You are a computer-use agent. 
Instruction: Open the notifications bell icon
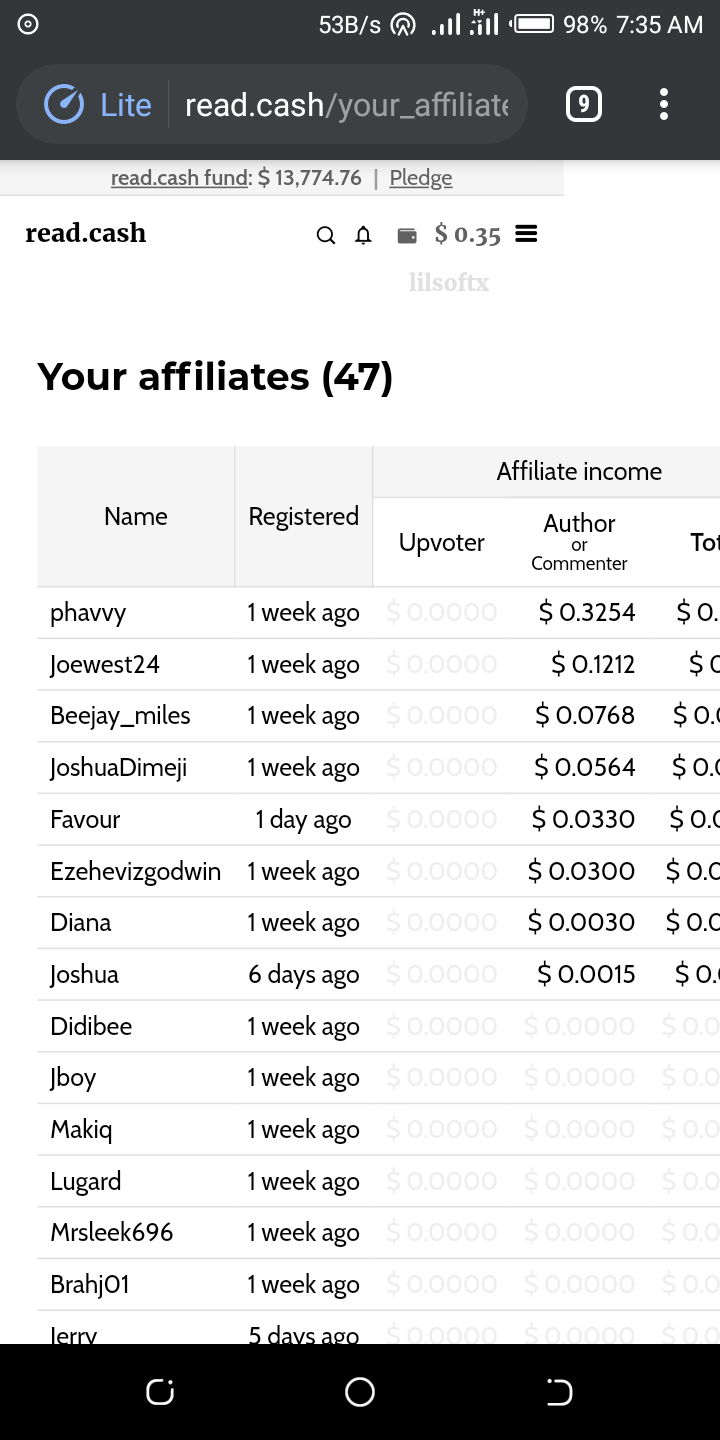pyautogui.click(x=364, y=235)
